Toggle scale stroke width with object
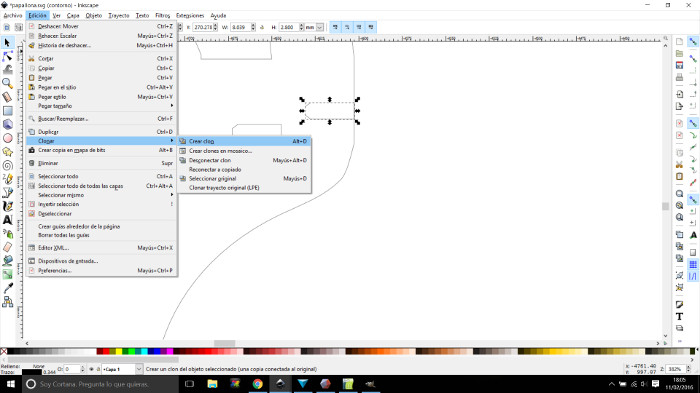The height and width of the screenshot is (393, 700). [335, 27]
